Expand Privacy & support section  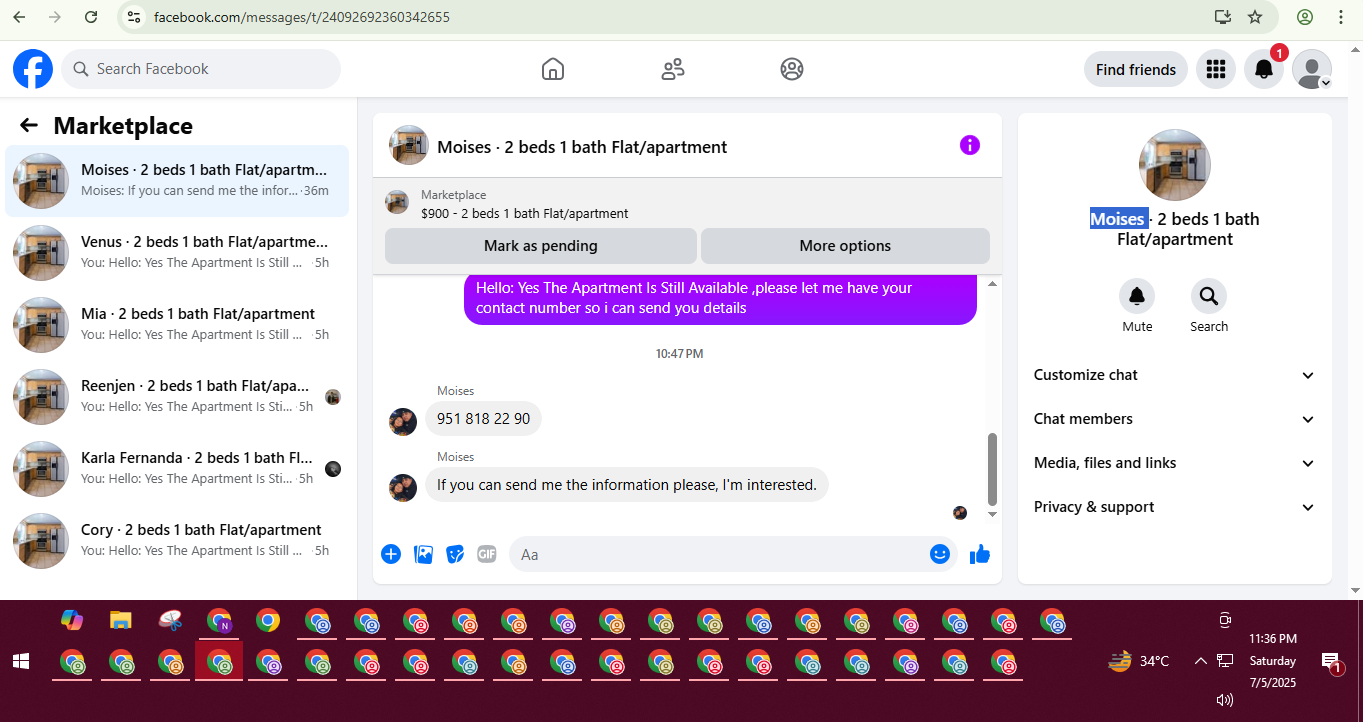1175,507
